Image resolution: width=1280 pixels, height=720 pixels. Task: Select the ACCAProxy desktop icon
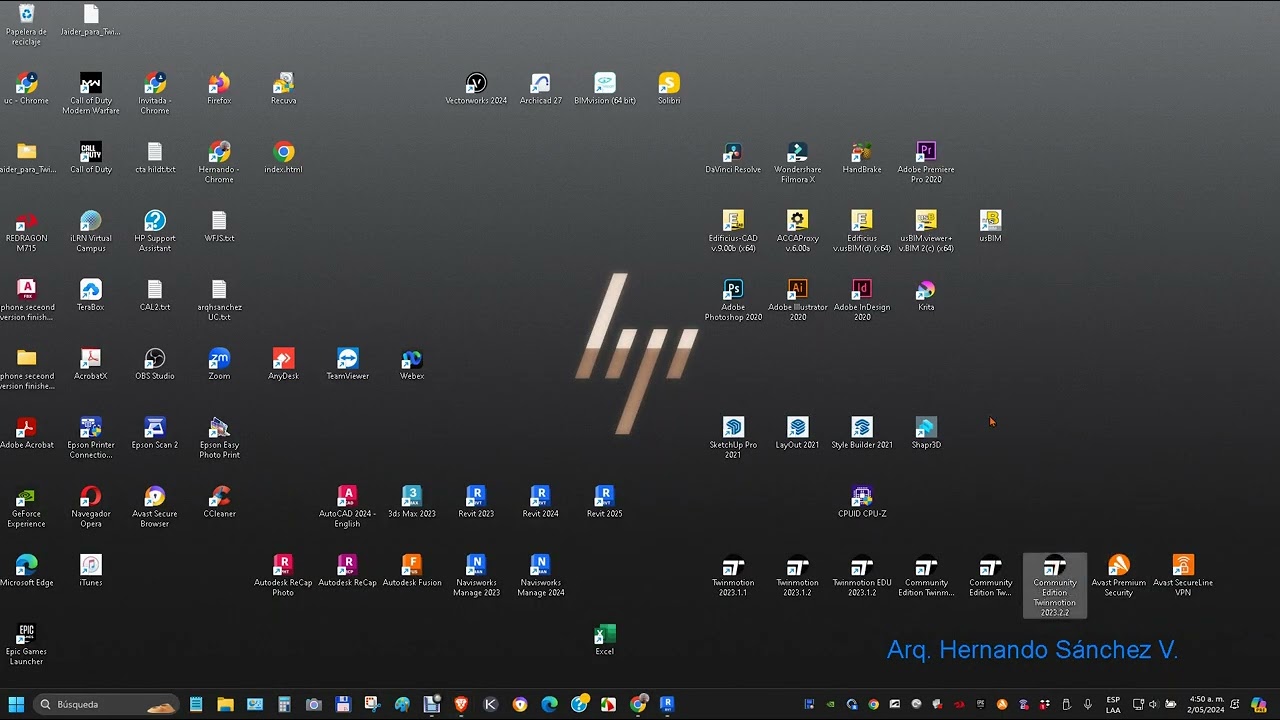pos(797,231)
